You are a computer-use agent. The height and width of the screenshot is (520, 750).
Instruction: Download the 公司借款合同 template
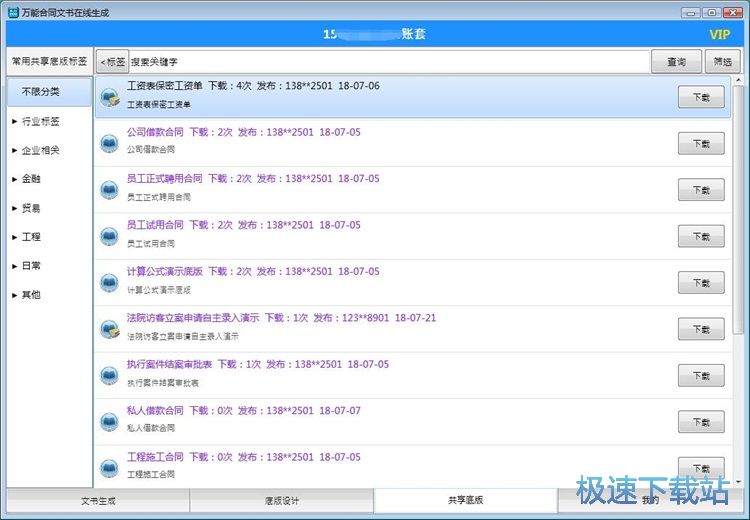(700, 143)
